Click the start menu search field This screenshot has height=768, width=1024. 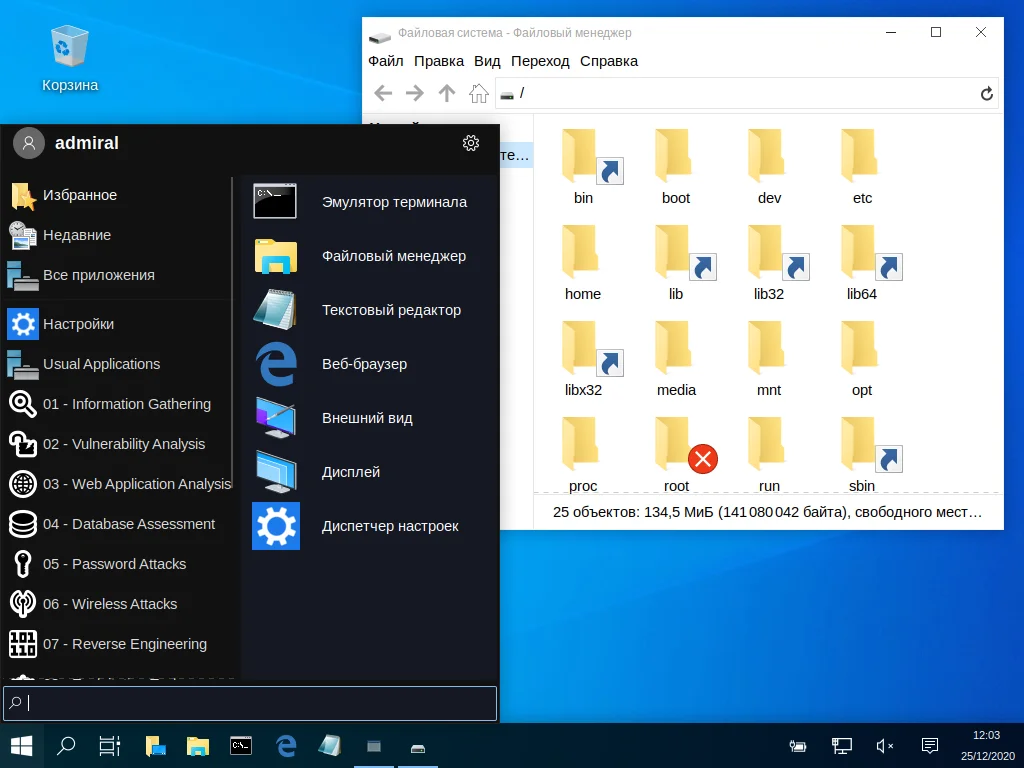[249, 703]
